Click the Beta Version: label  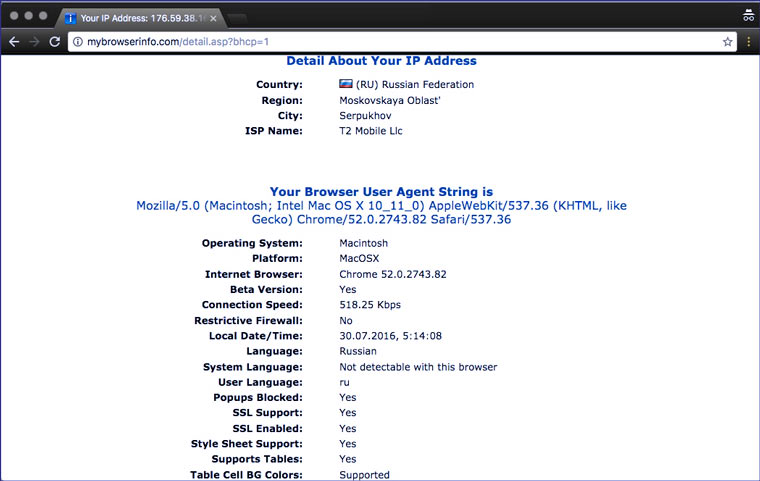(266, 289)
